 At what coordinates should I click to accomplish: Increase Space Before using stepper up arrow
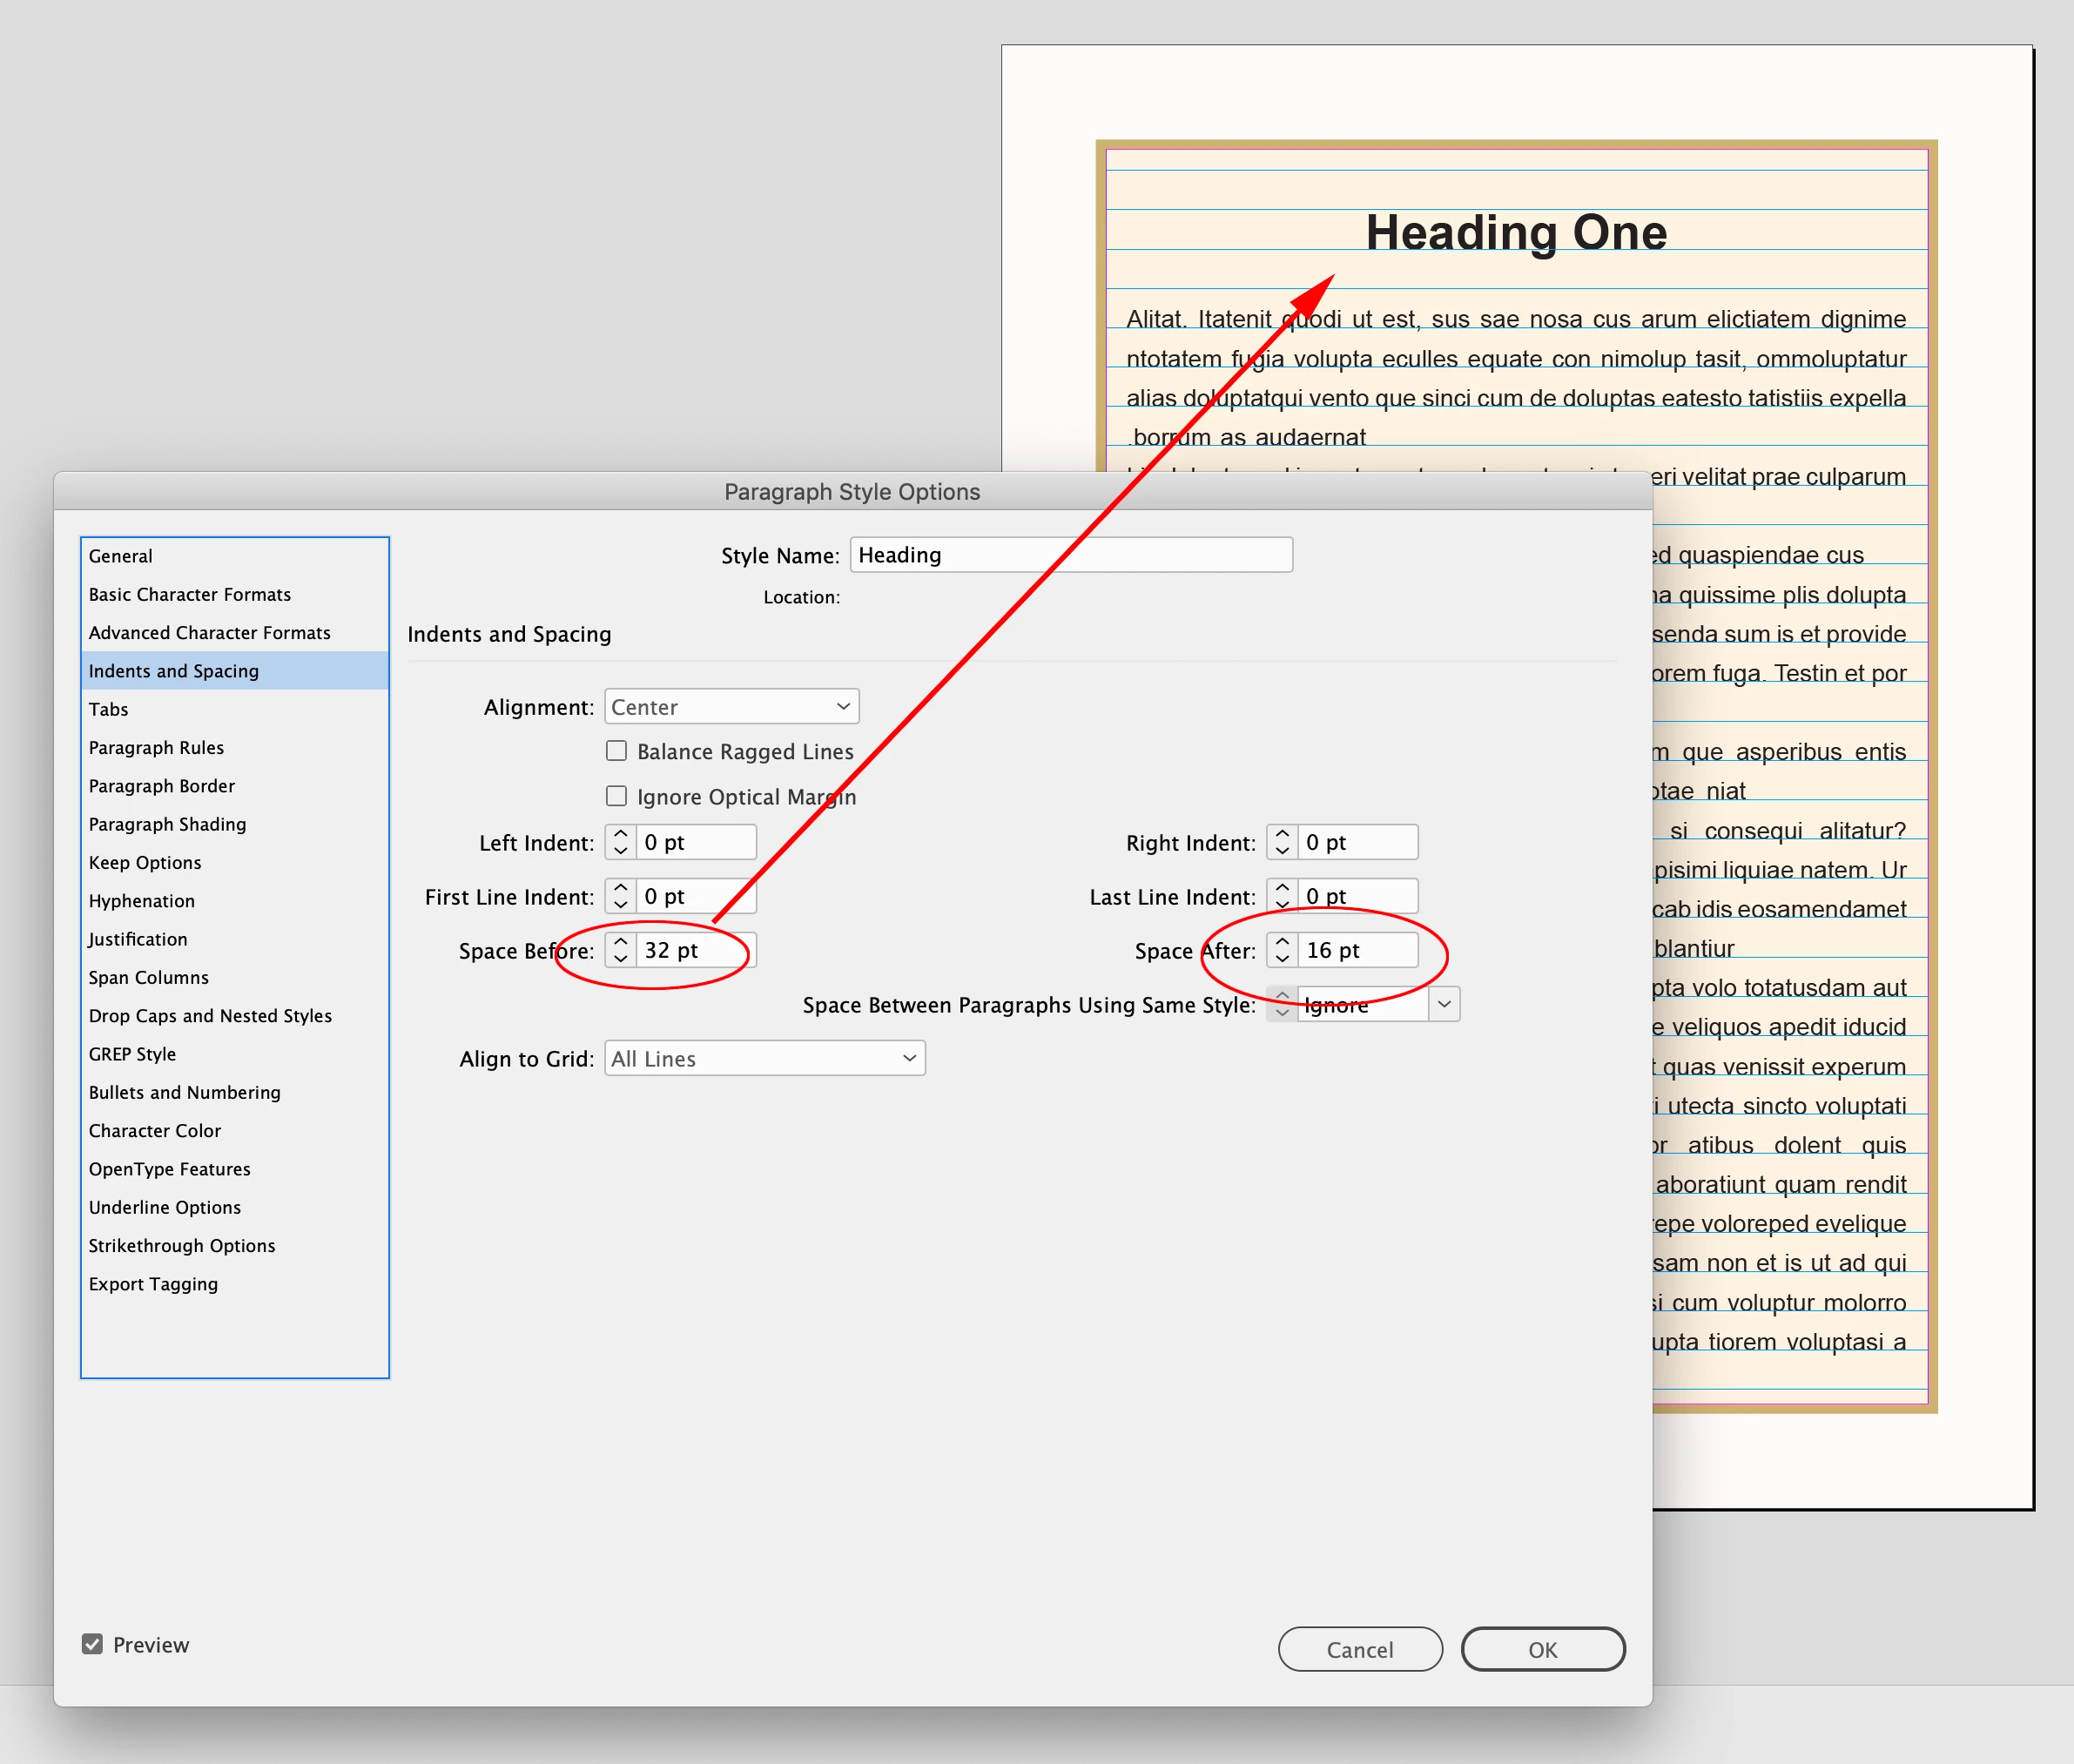click(x=621, y=941)
